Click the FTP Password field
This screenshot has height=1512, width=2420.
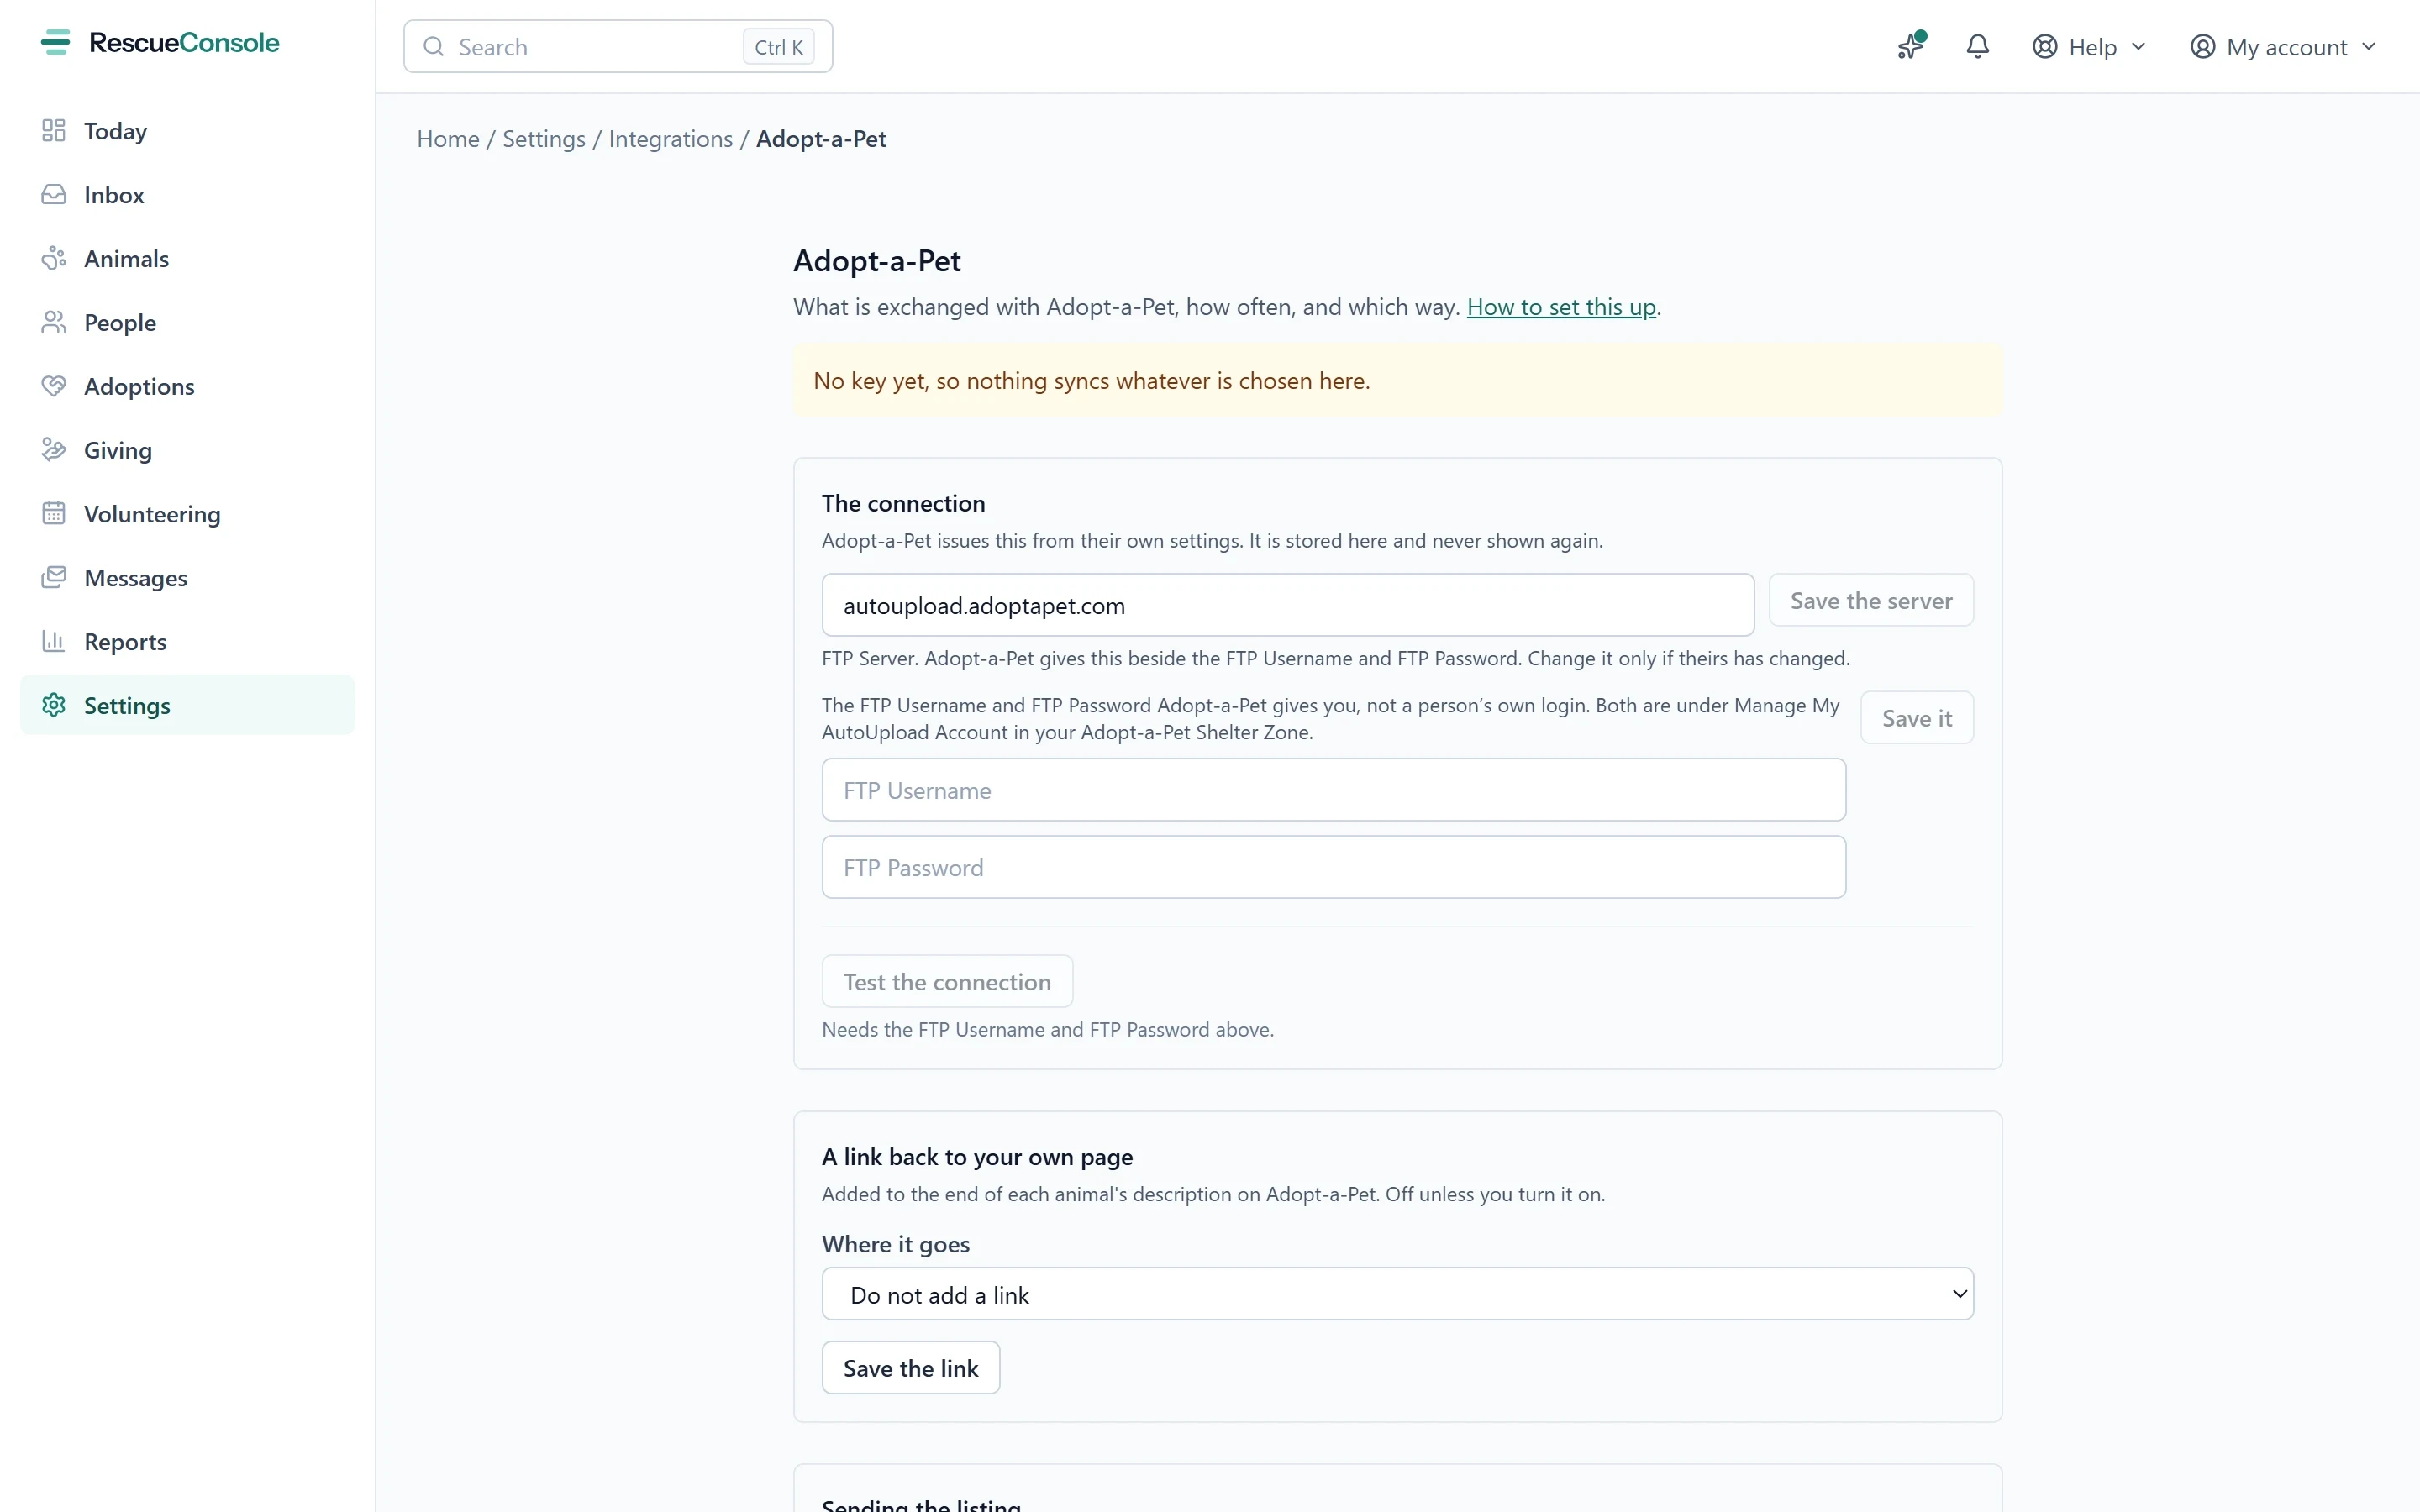[x=1334, y=867]
